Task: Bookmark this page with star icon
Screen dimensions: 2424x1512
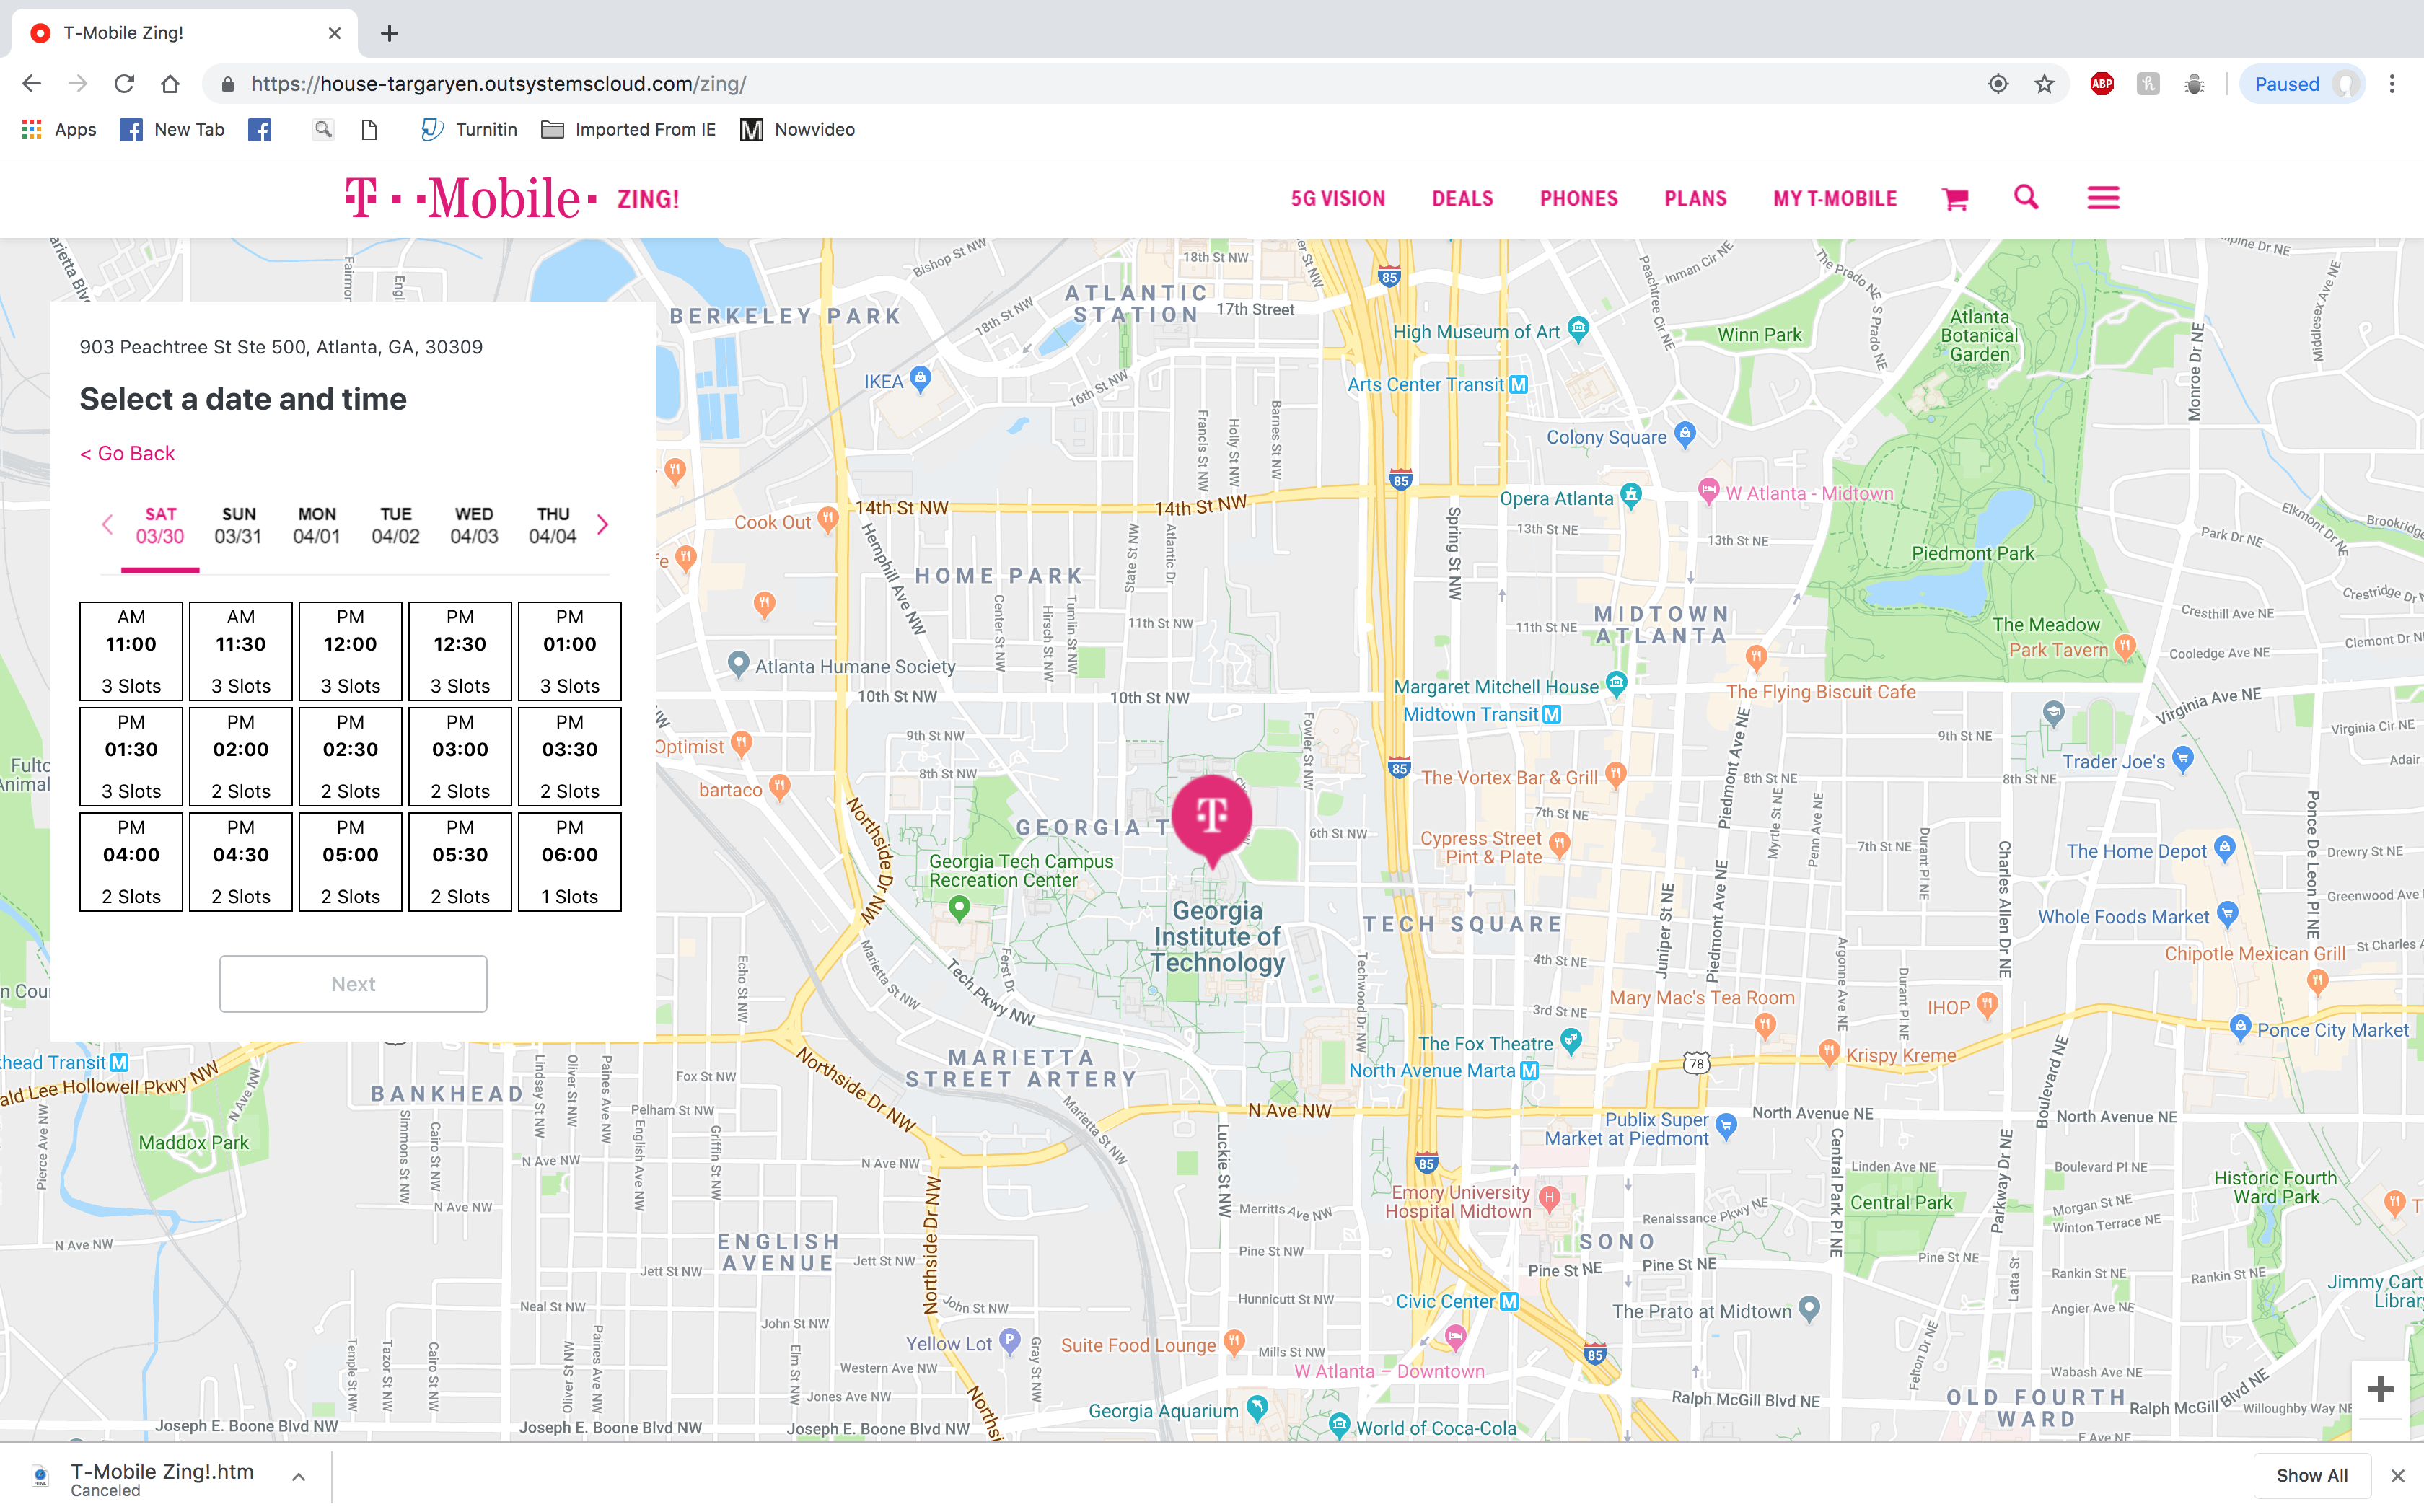Action: 2044,84
